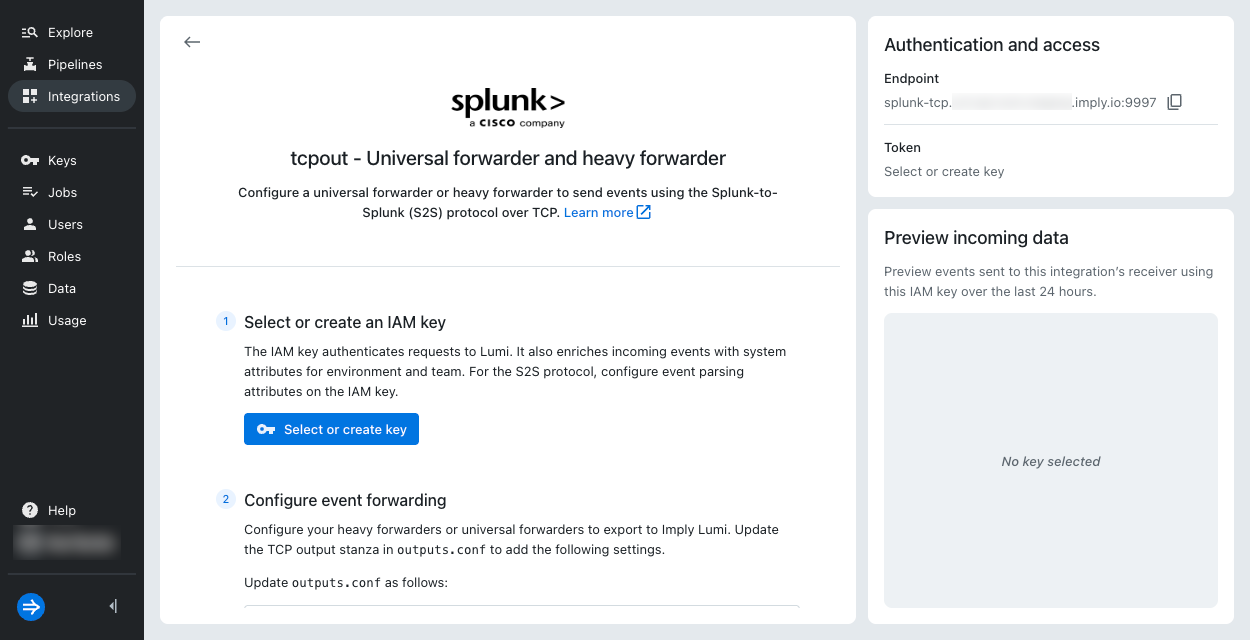Viewport: 1250px width, 640px height.
Task: Collapse the sidebar with the chevron icon
Action: (113, 606)
